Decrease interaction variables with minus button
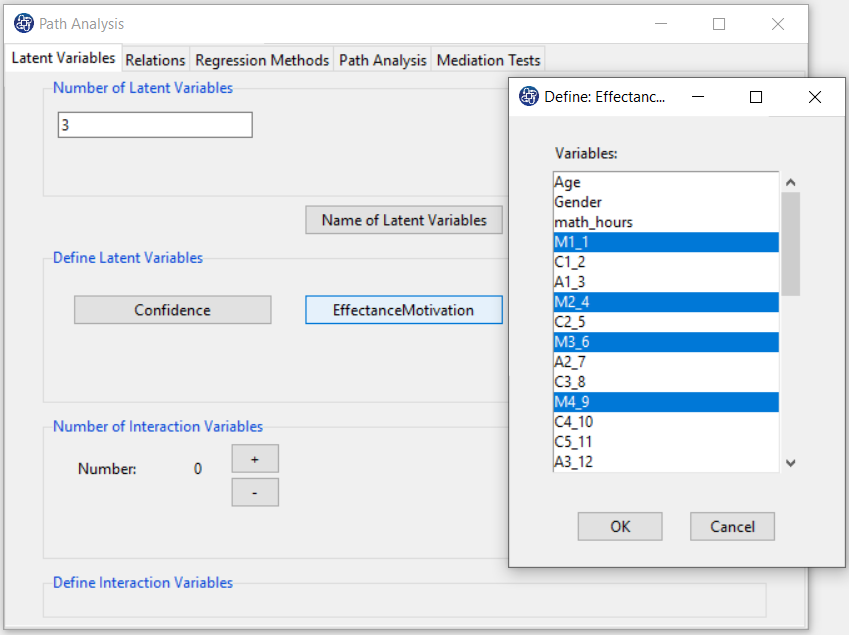Viewport: 849px width, 635px height. click(x=255, y=493)
